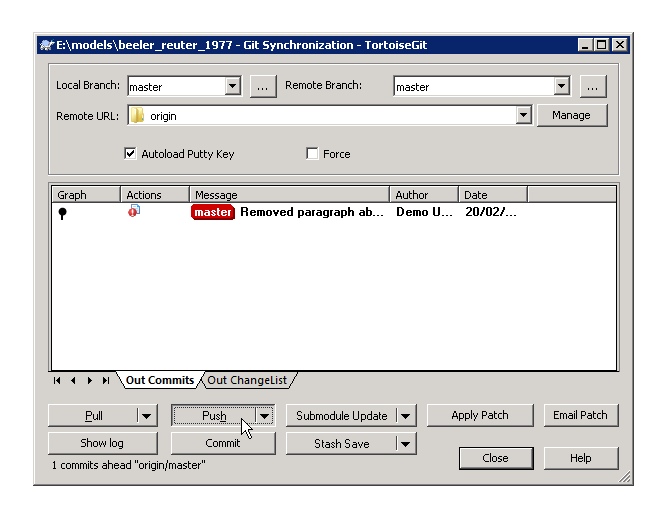This screenshot has width=667, height=519.
Task: Click the Graph column header
Action: click(x=86, y=194)
